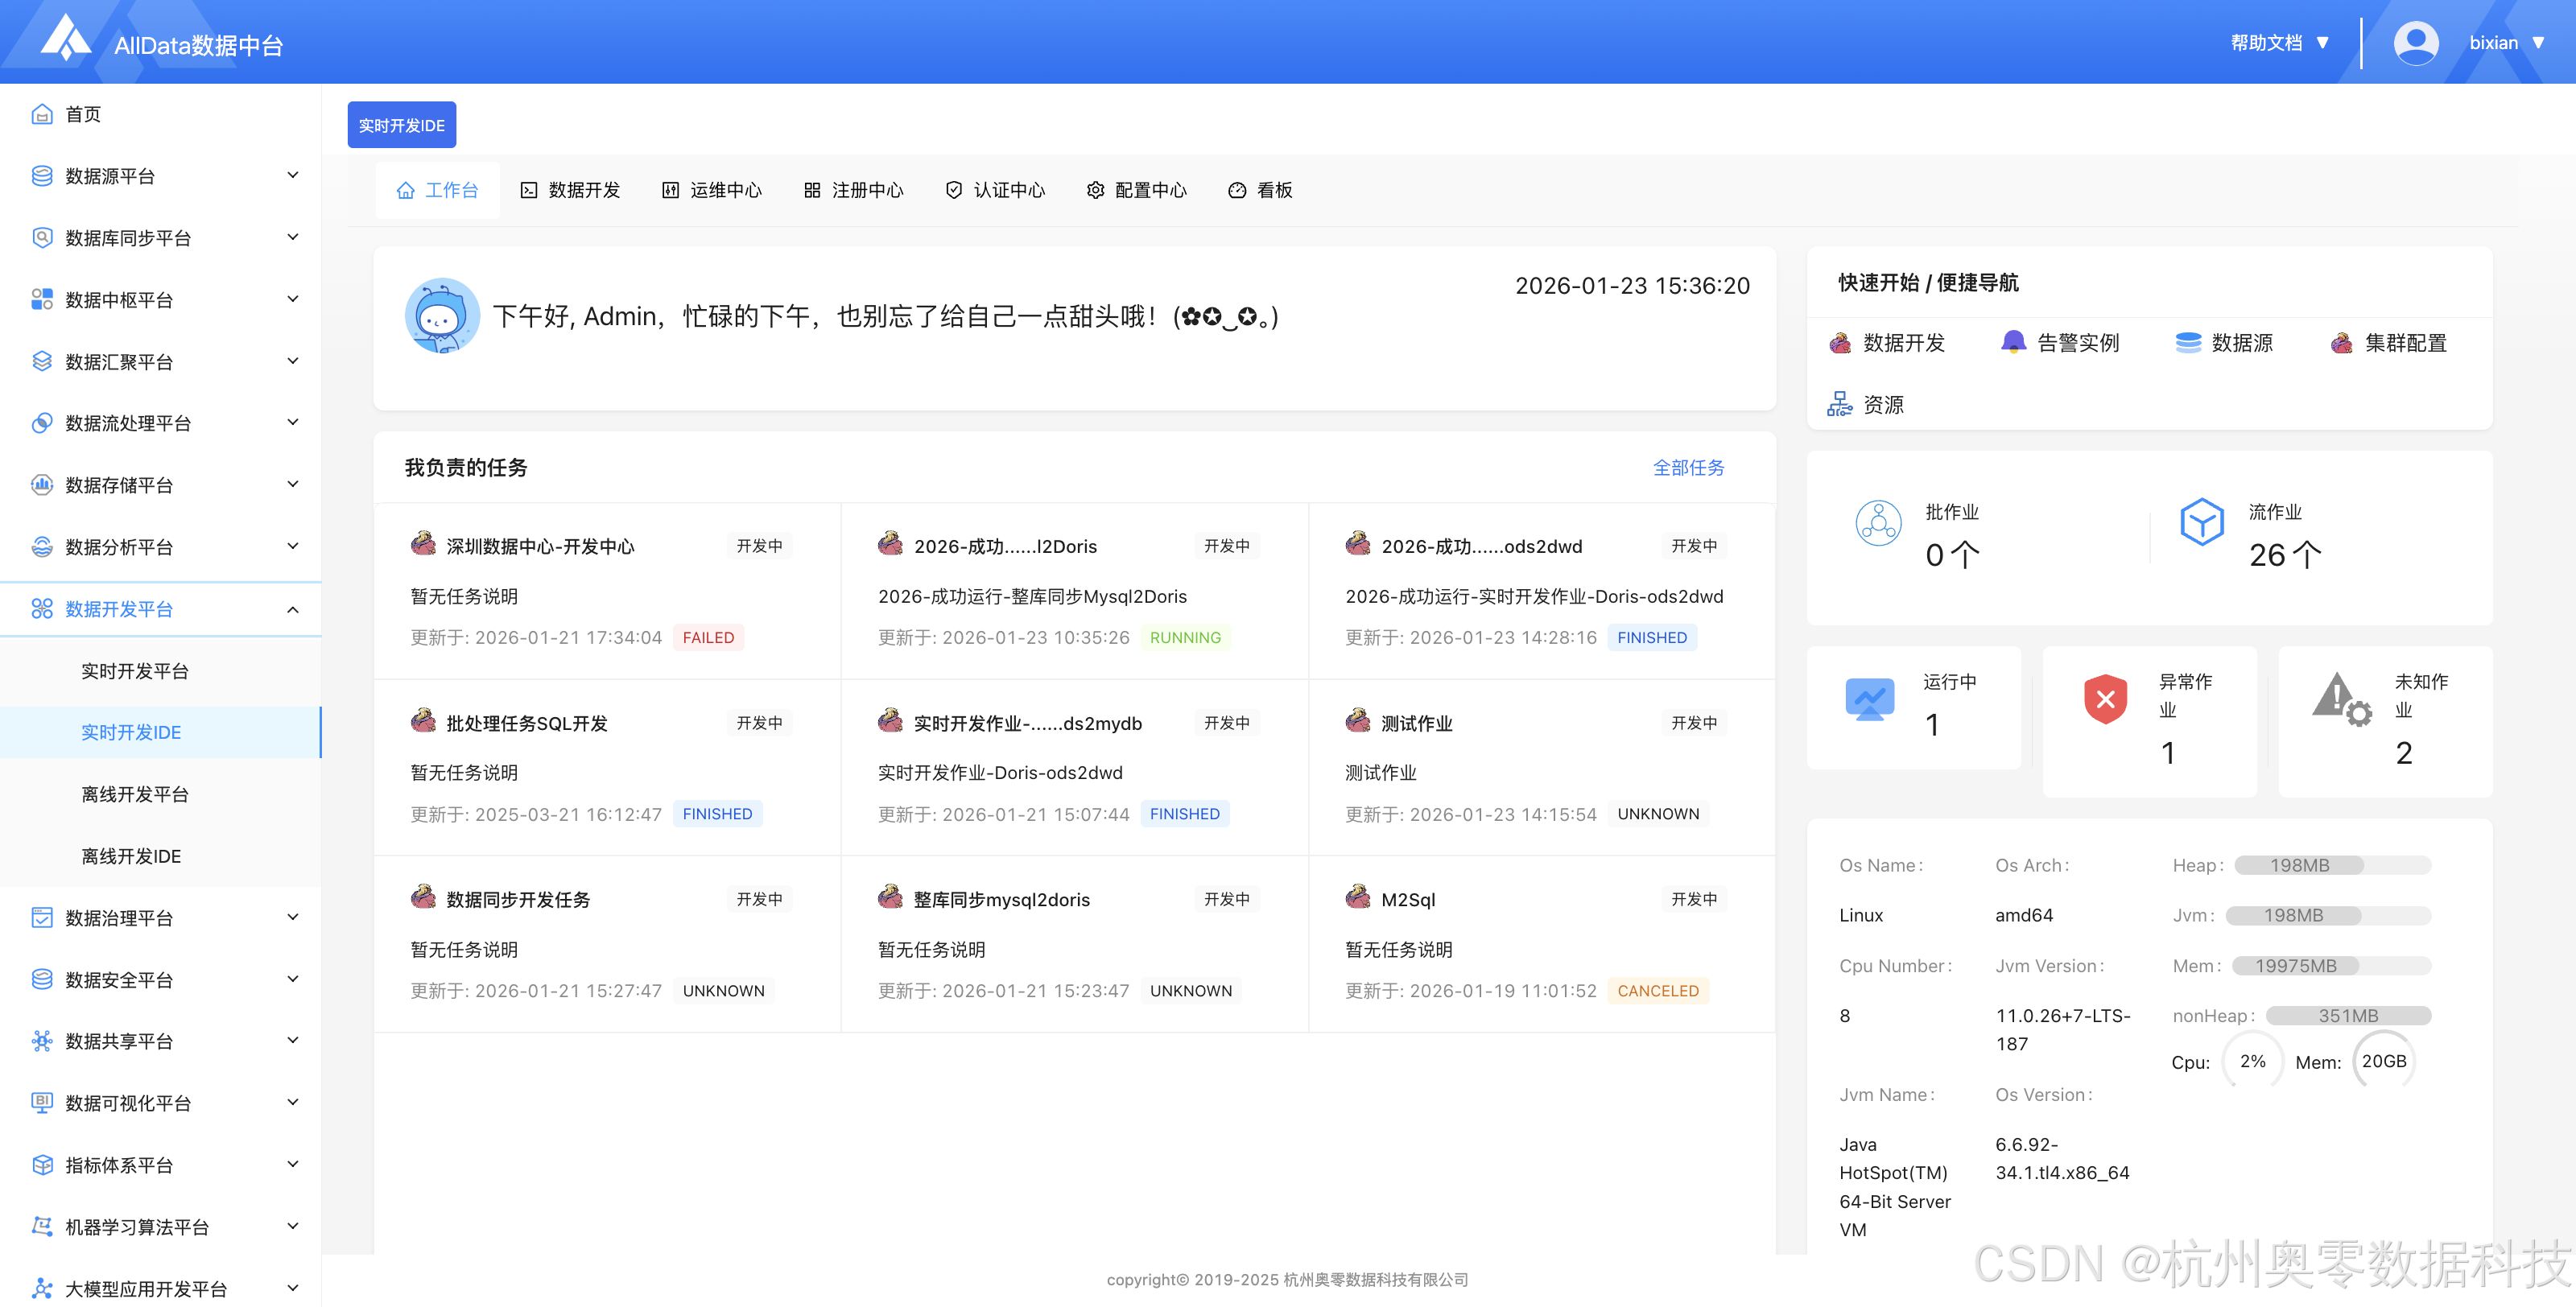Click the 异常作业 red shield icon
Image resolution: width=2576 pixels, height=1307 pixels.
coord(2105,698)
